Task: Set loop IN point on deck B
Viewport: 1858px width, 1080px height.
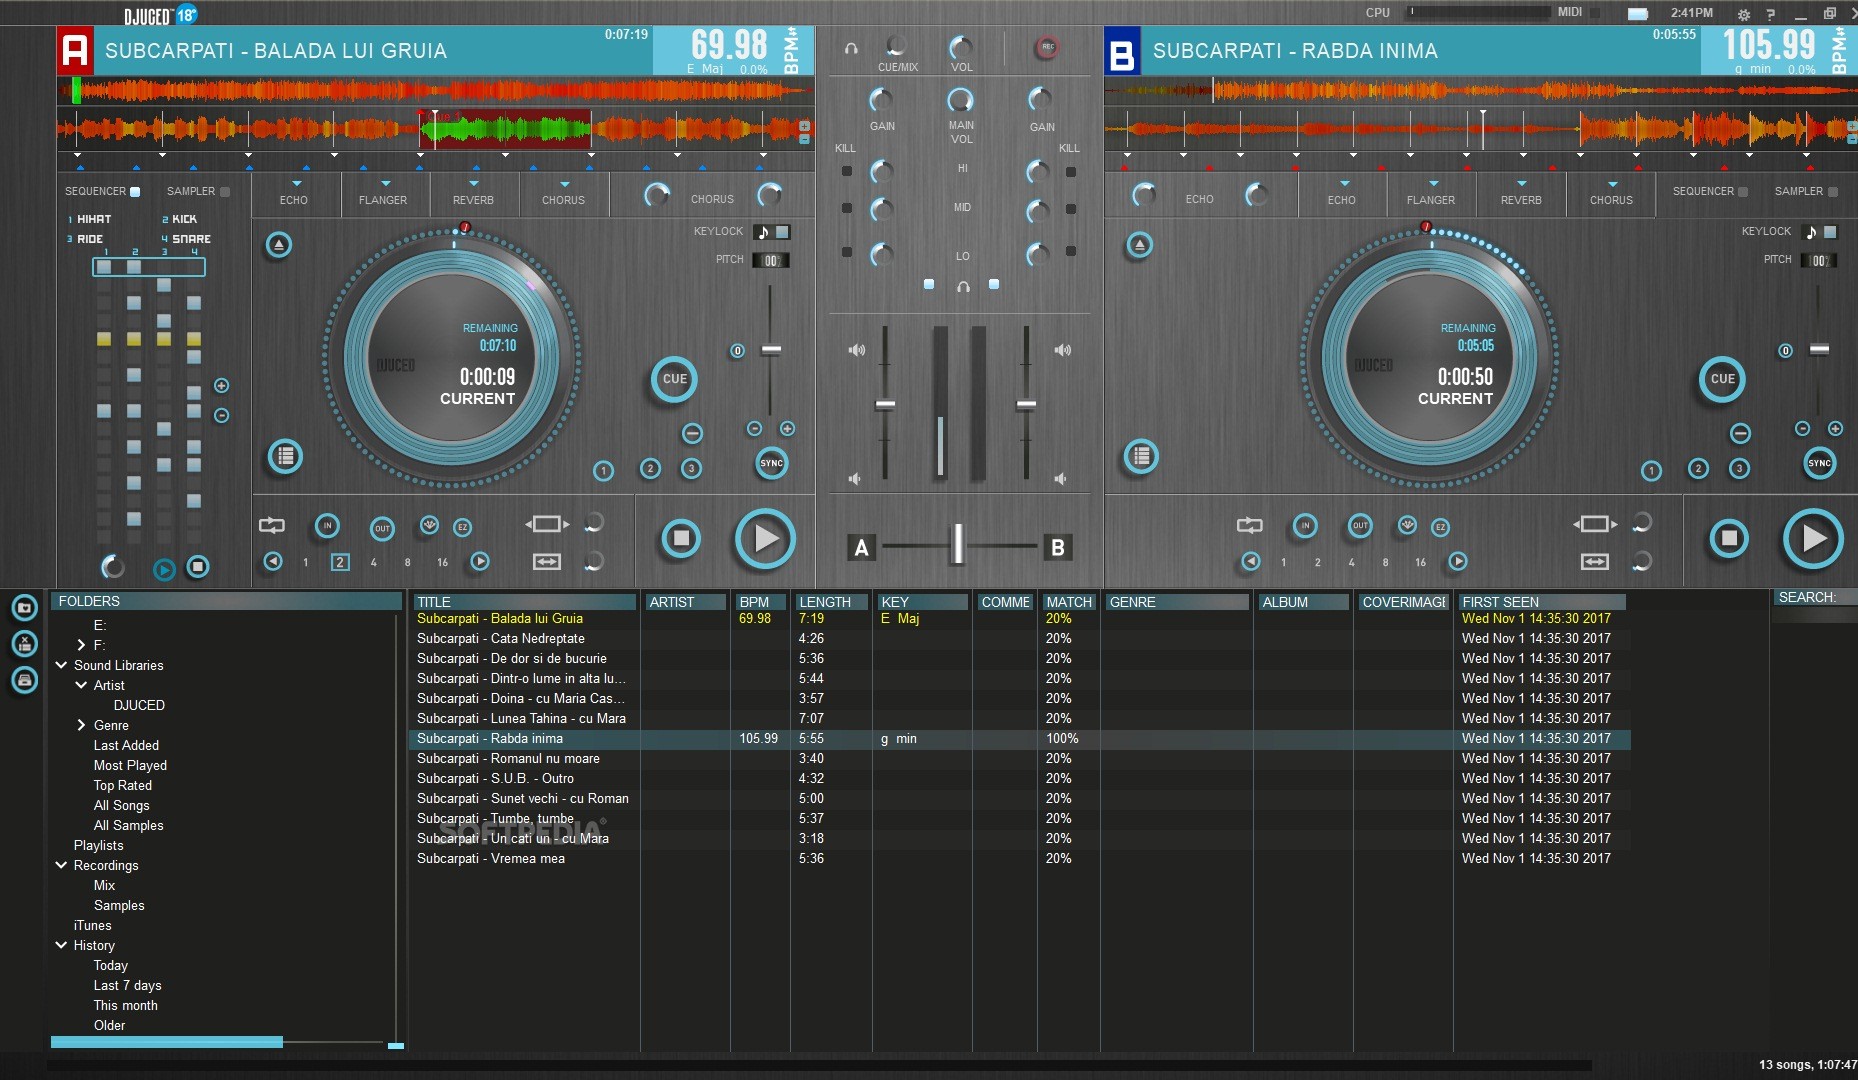Action: click(x=1305, y=526)
